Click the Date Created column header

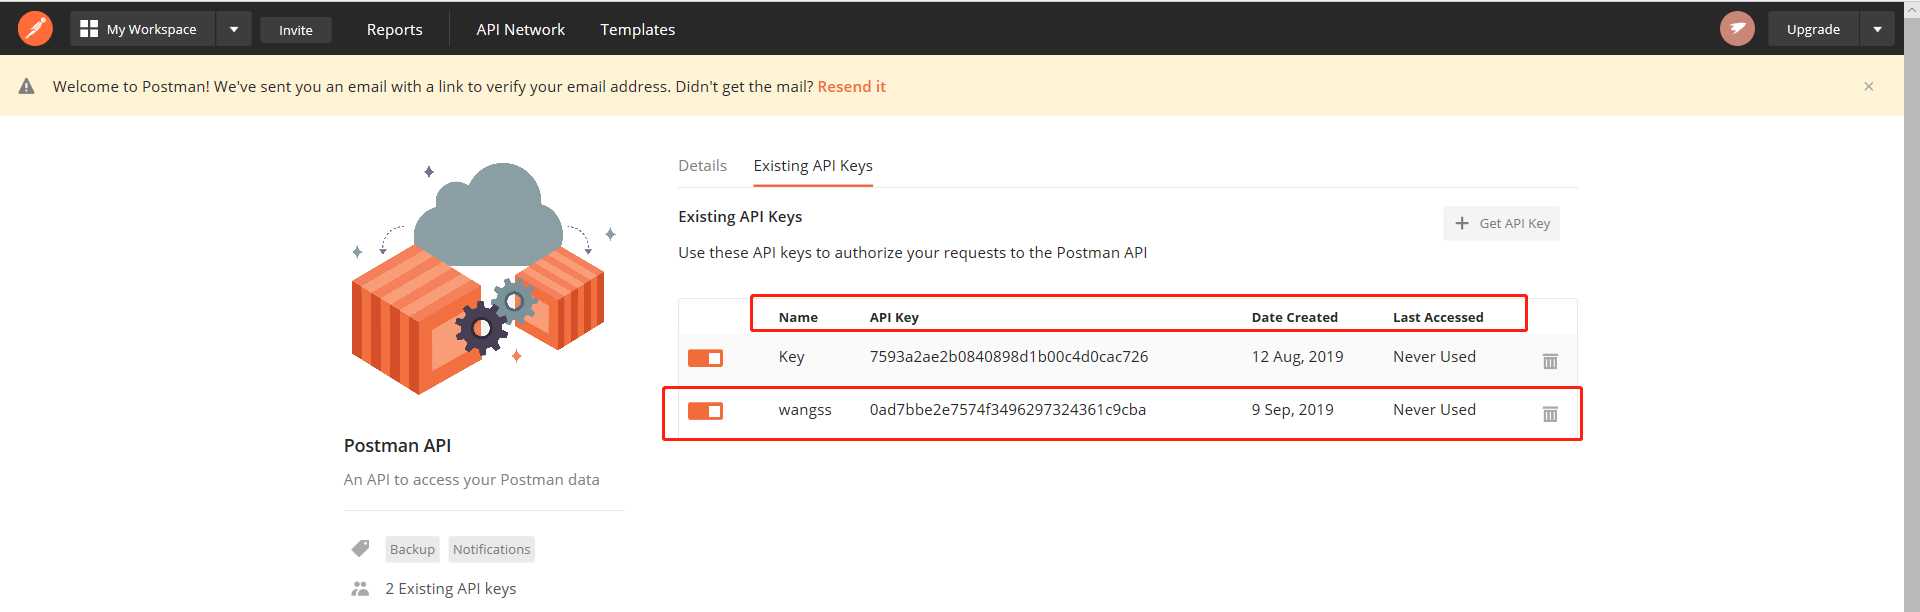click(1294, 317)
